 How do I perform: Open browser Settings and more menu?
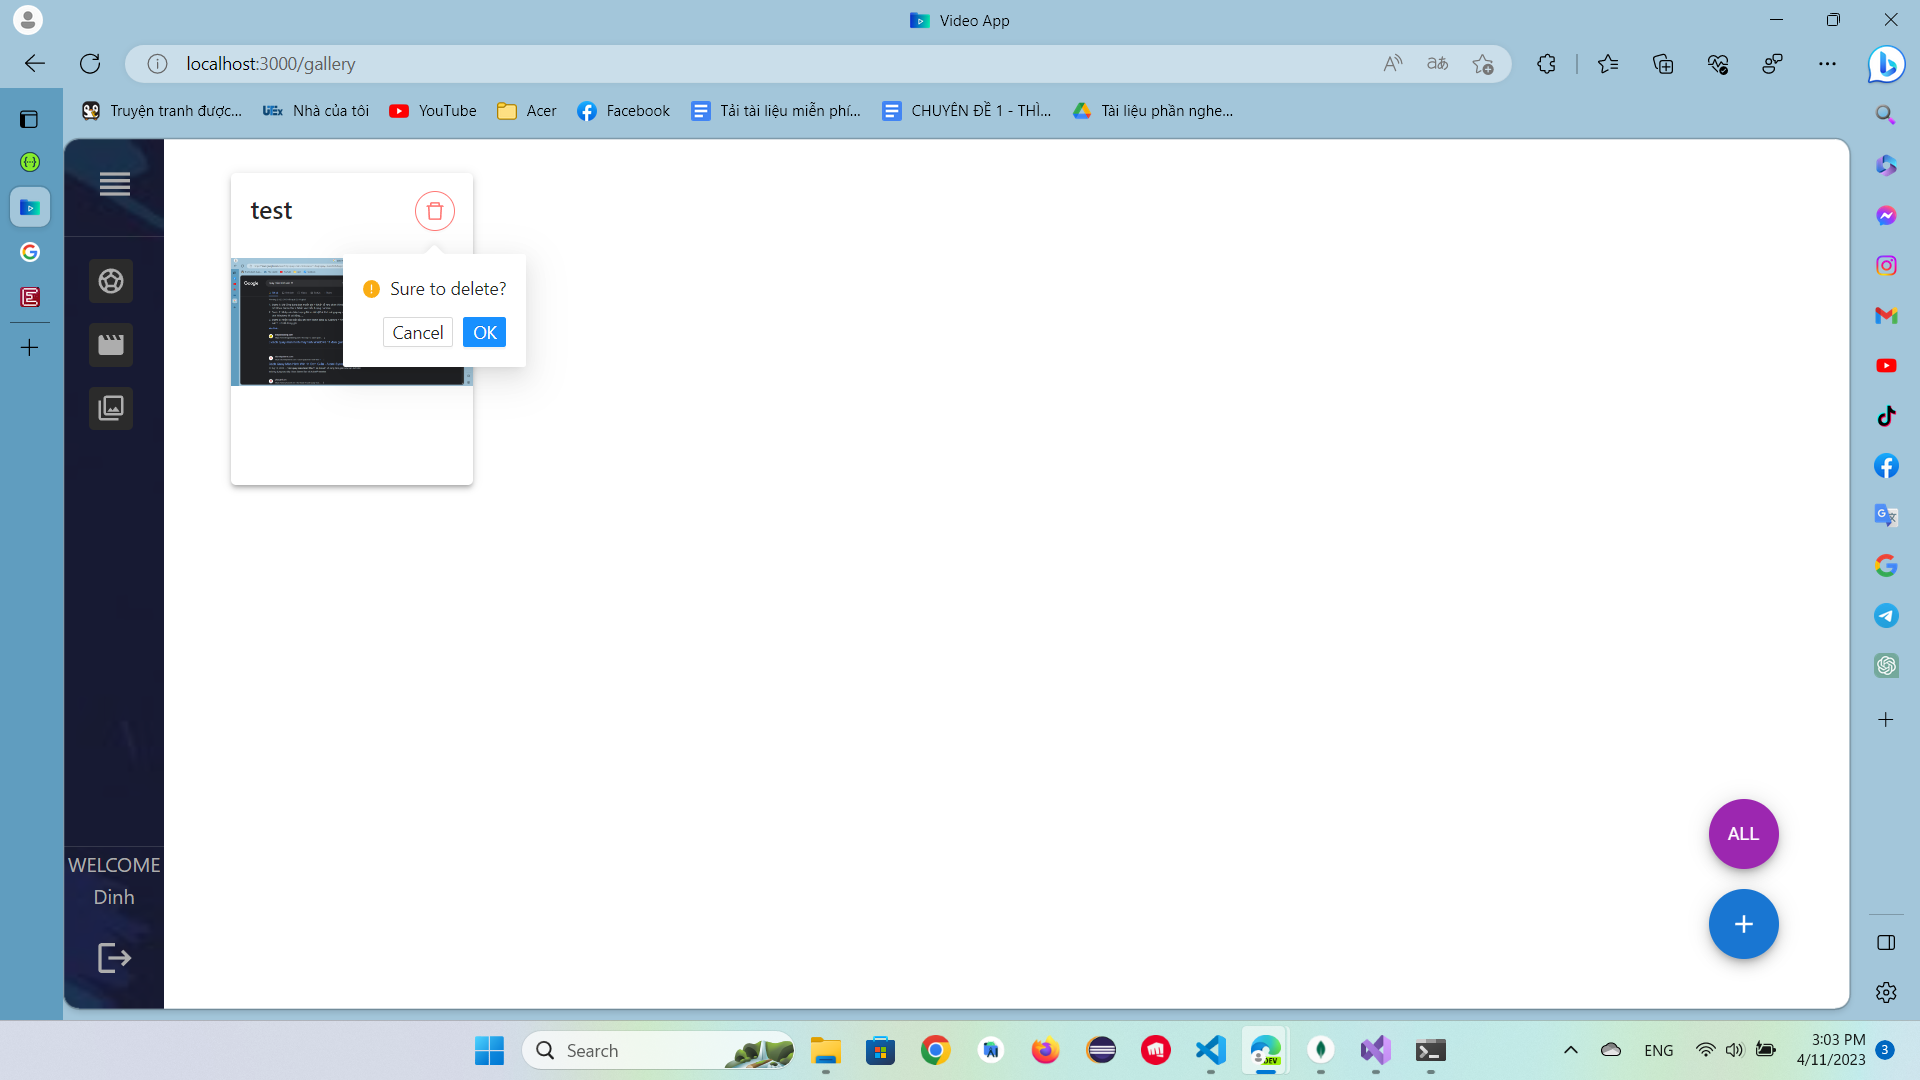click(1827, 64)
